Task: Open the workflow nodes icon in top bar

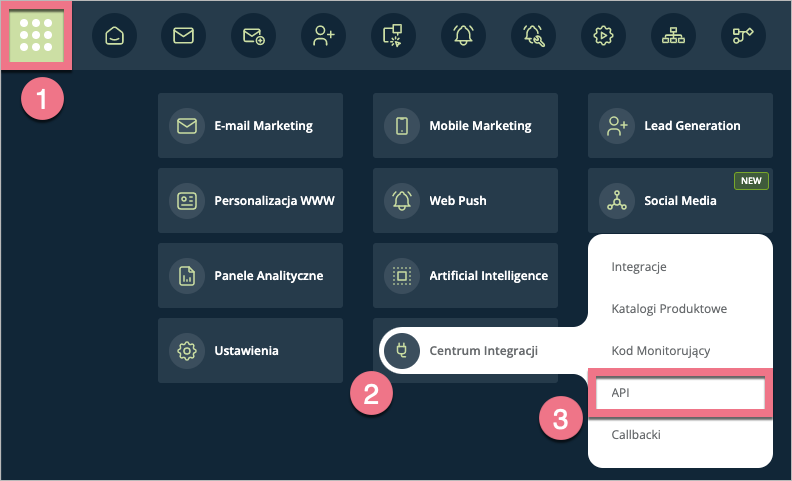Action: [x=743, y=35]
